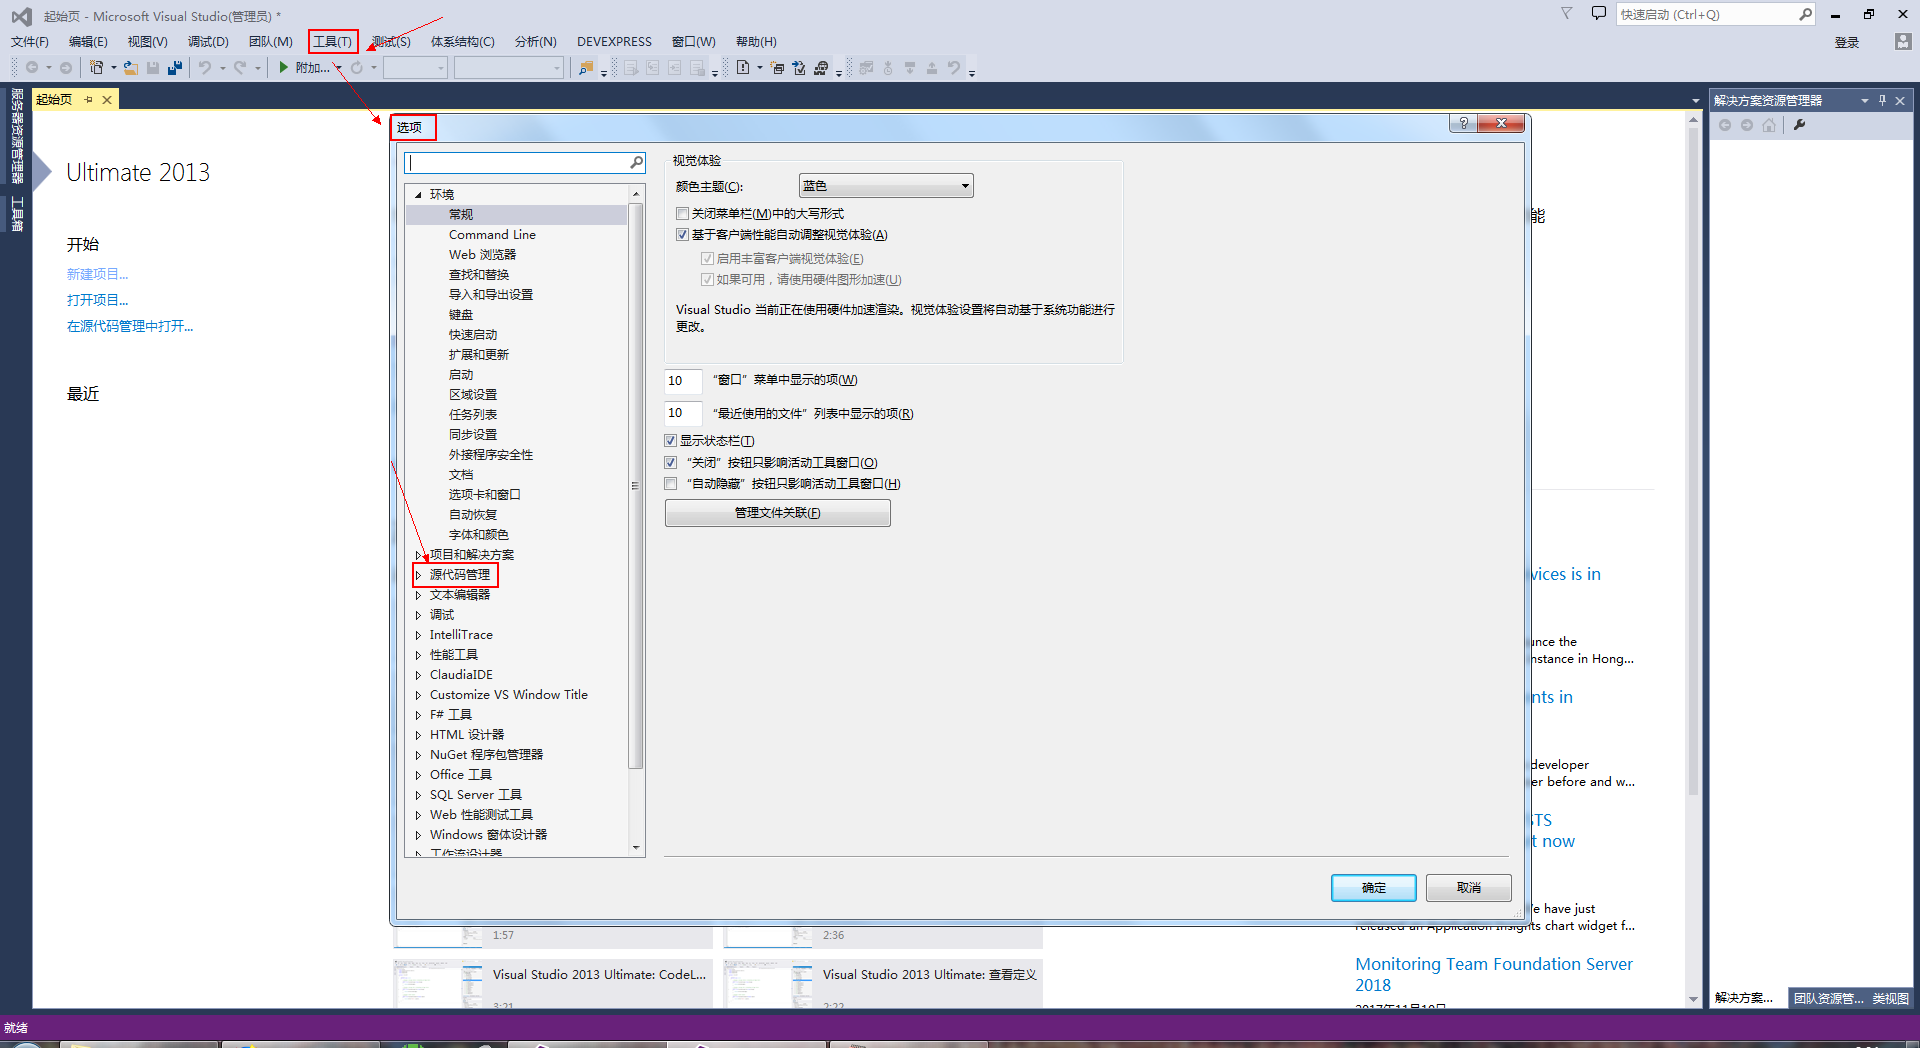Toggle "自动隐藏"按钮只影响活动工具窗口 checkbox
The height and width of the screenshot is (1048, 1920).
point(671,484)
